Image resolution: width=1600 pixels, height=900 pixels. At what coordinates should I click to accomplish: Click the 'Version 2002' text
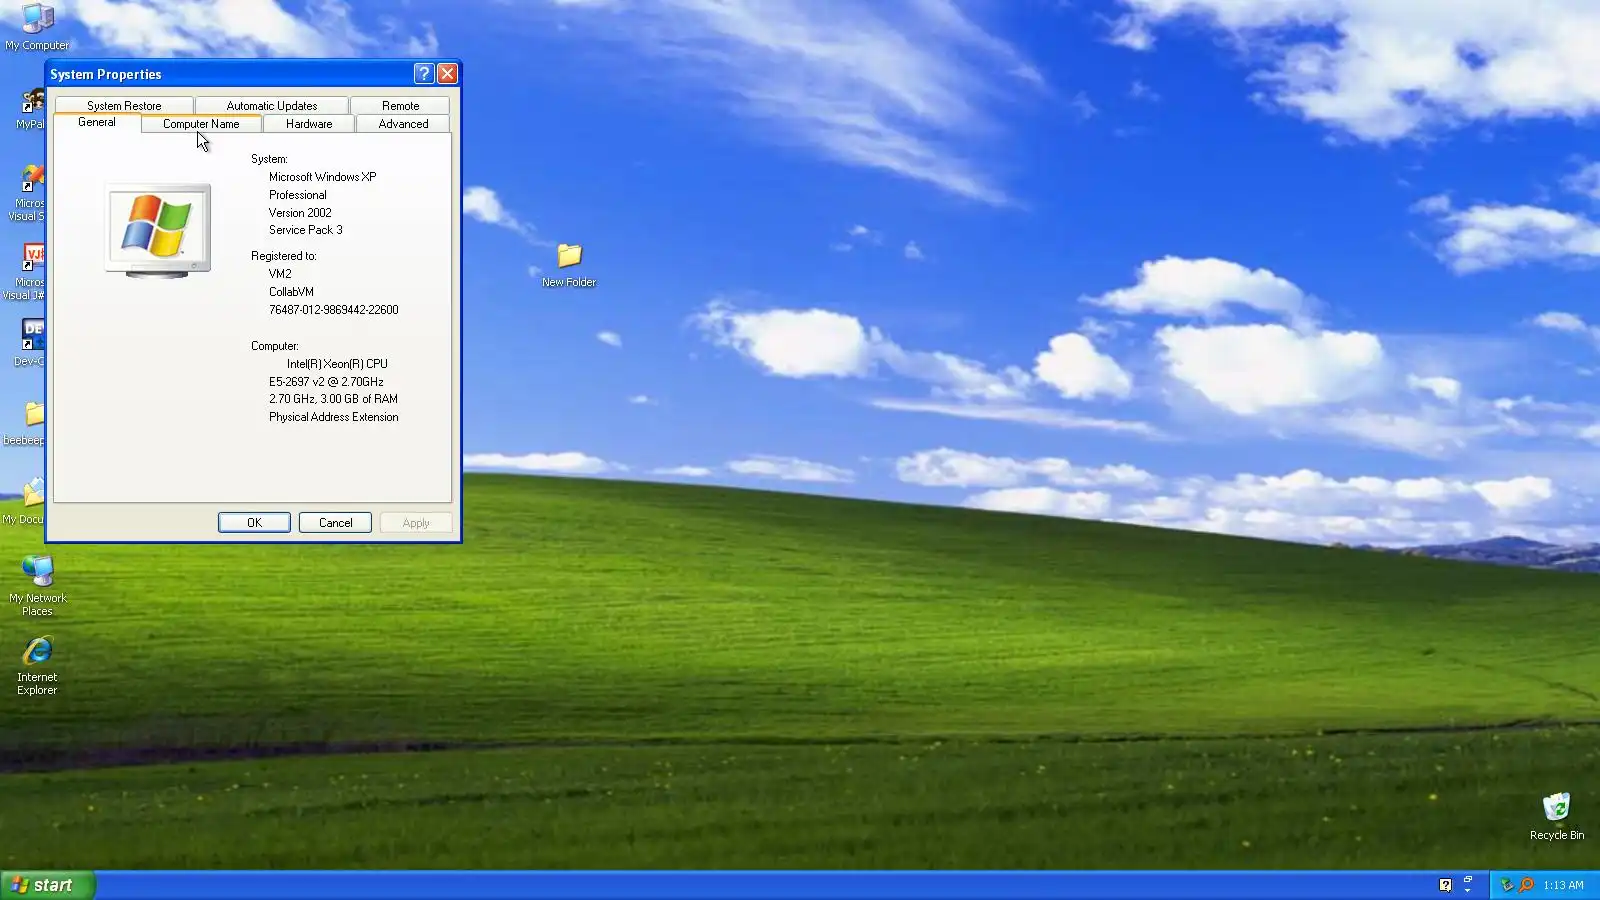click(x=300, y=213)
